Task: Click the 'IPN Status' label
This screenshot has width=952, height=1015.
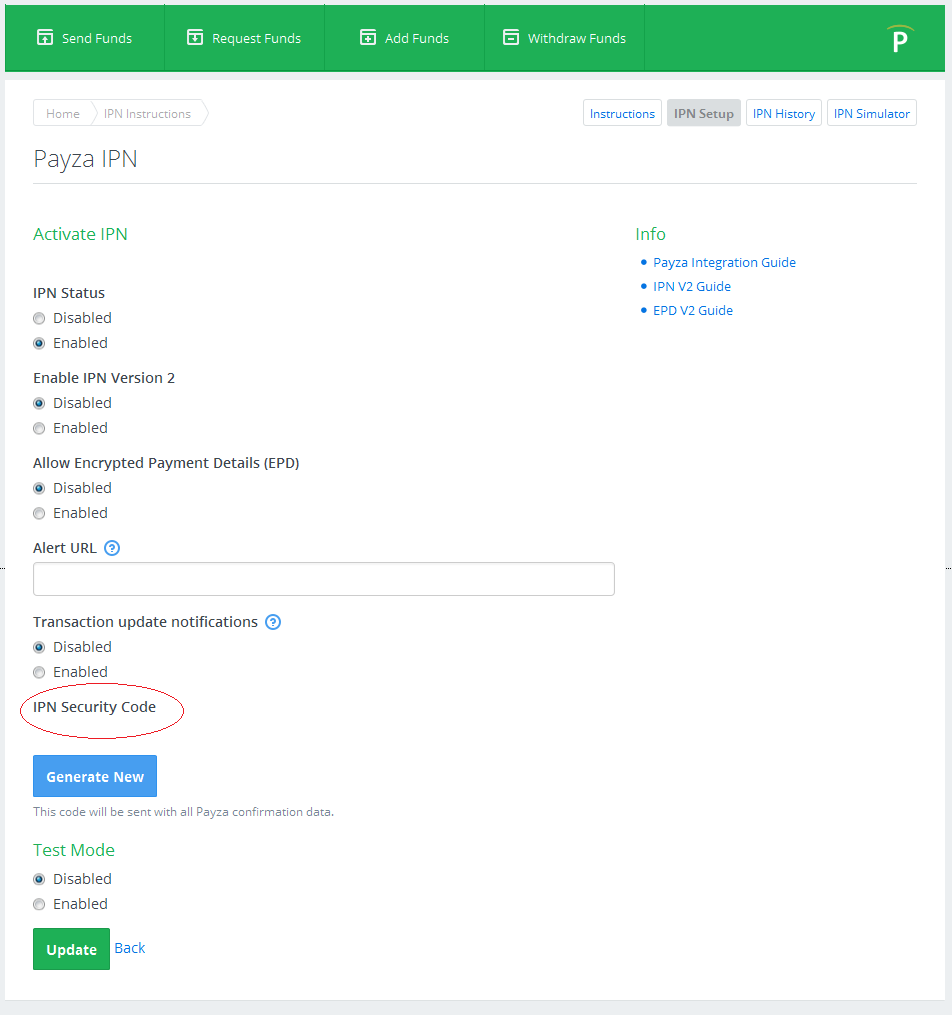Action: click(69, 293)
